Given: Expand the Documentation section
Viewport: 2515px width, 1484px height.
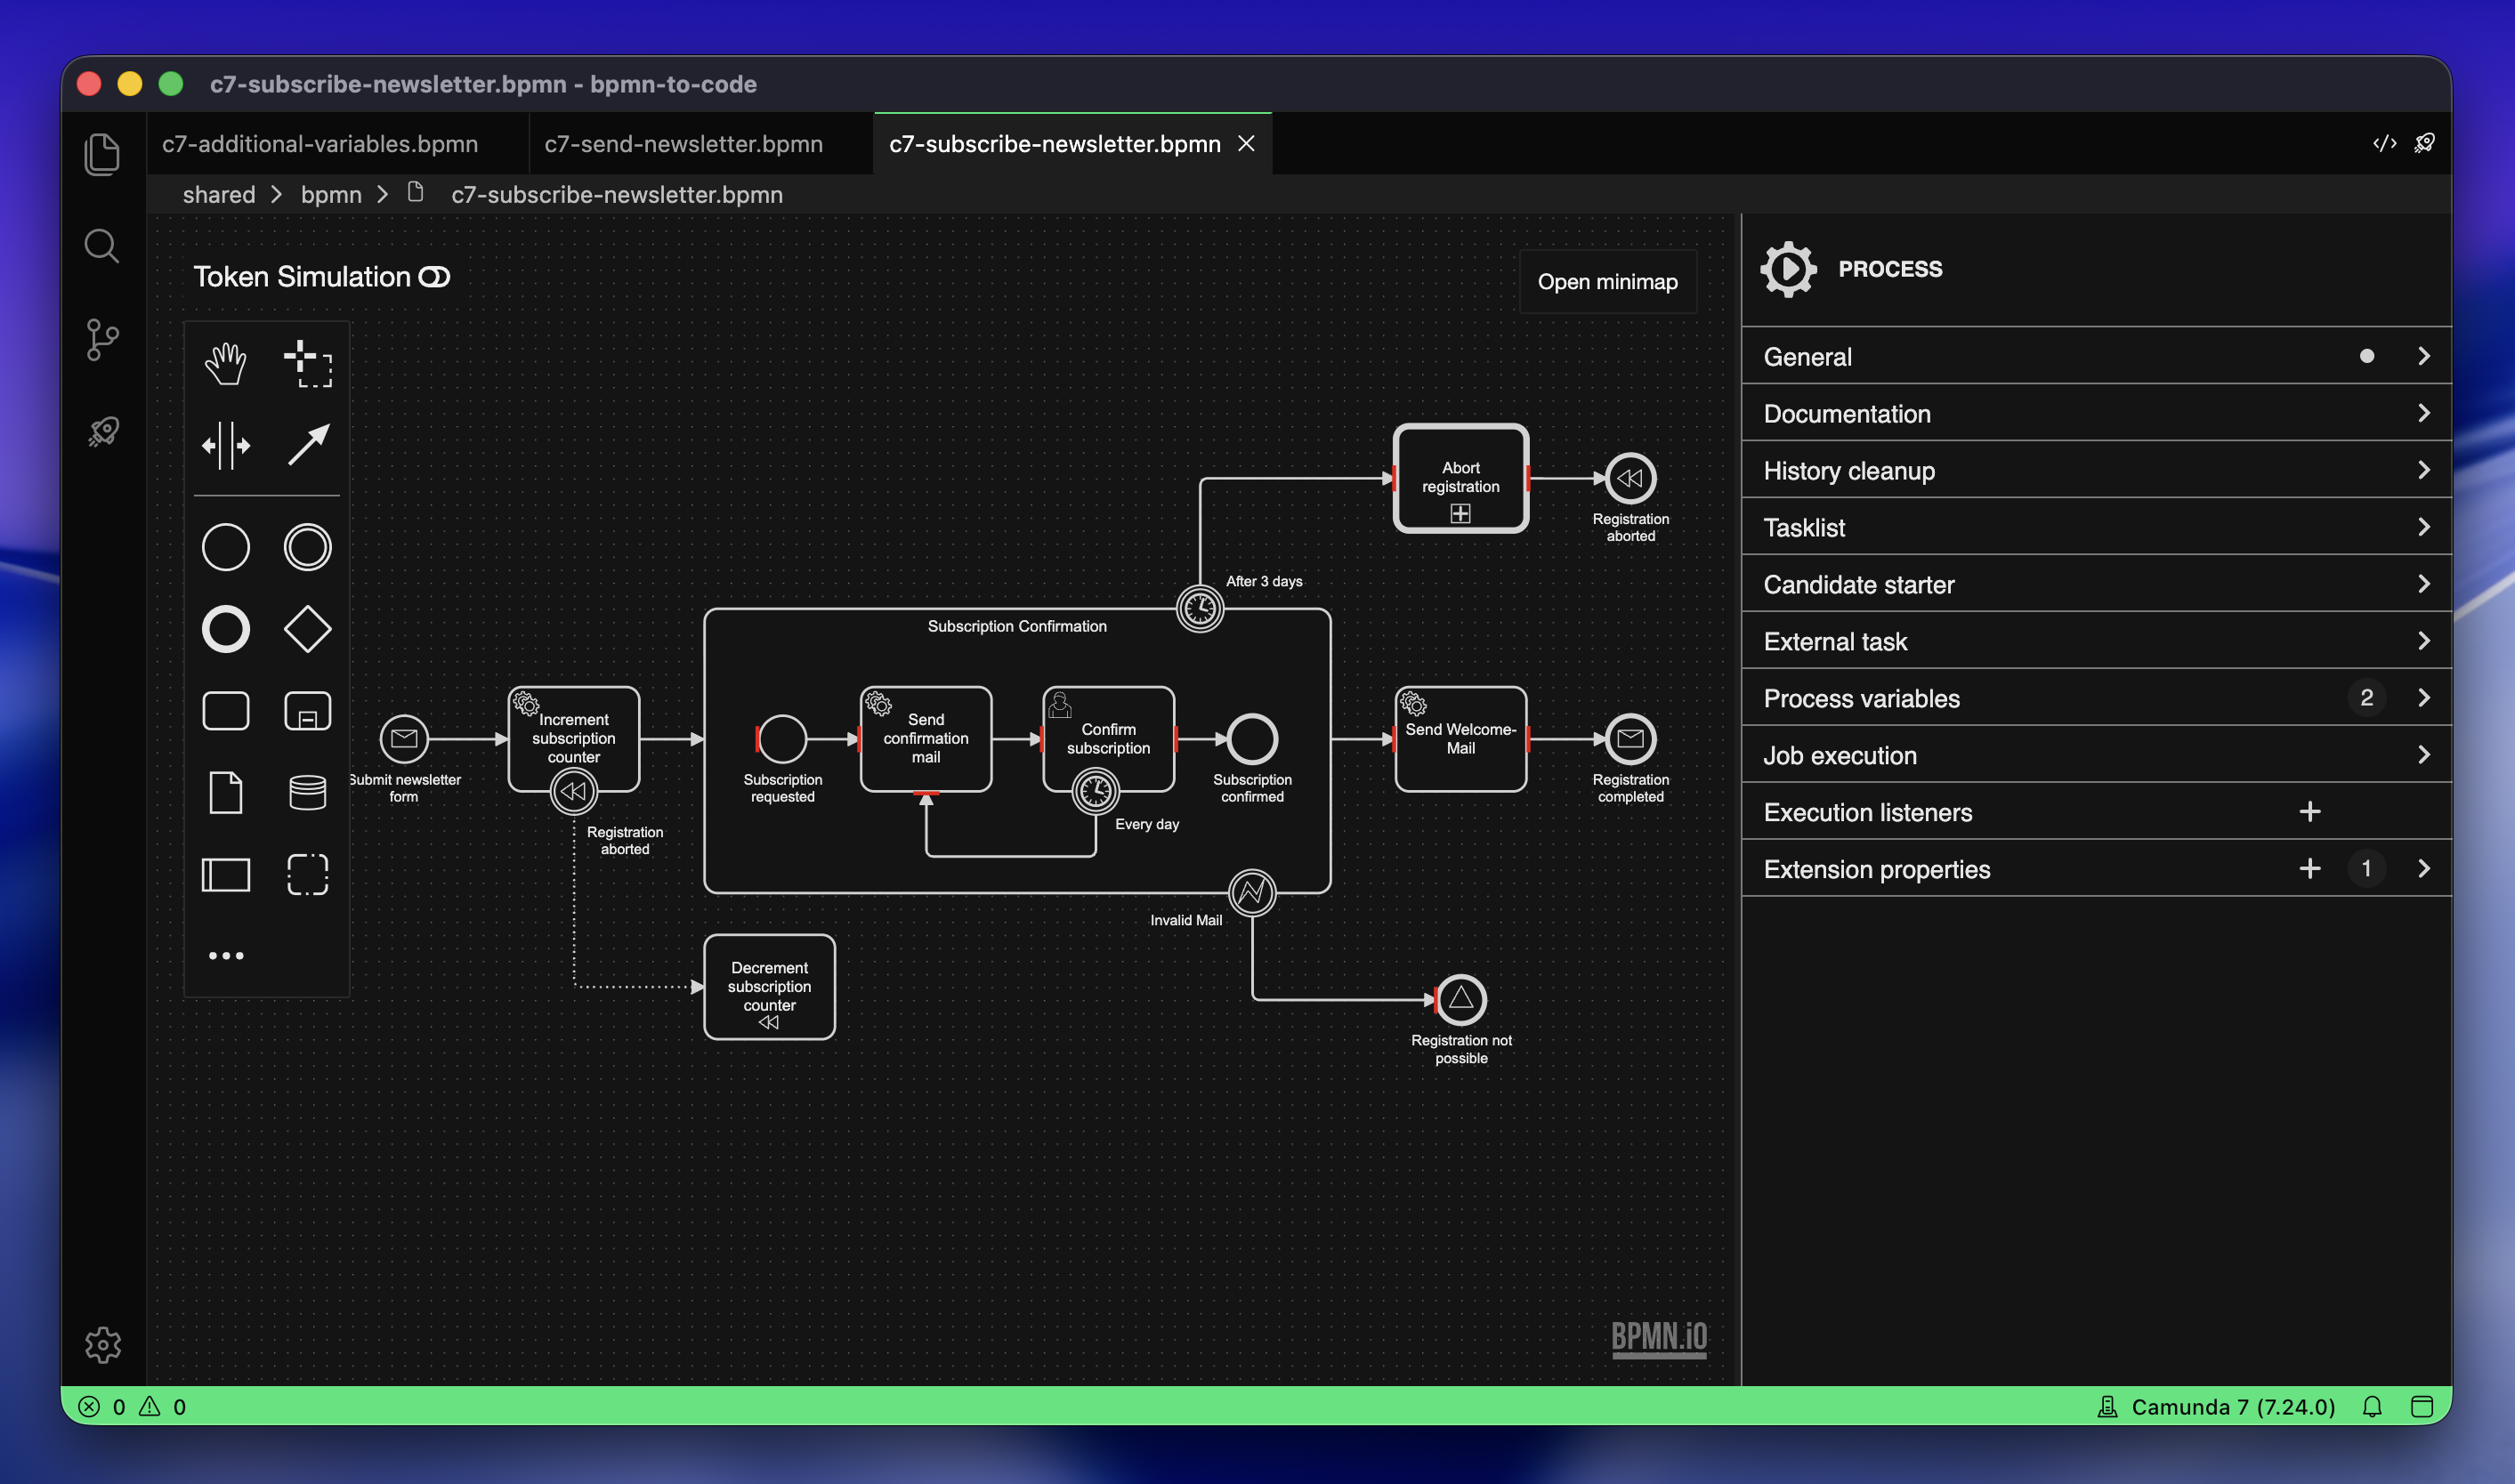Looking at the screenshot, I should pos(2096,413).
